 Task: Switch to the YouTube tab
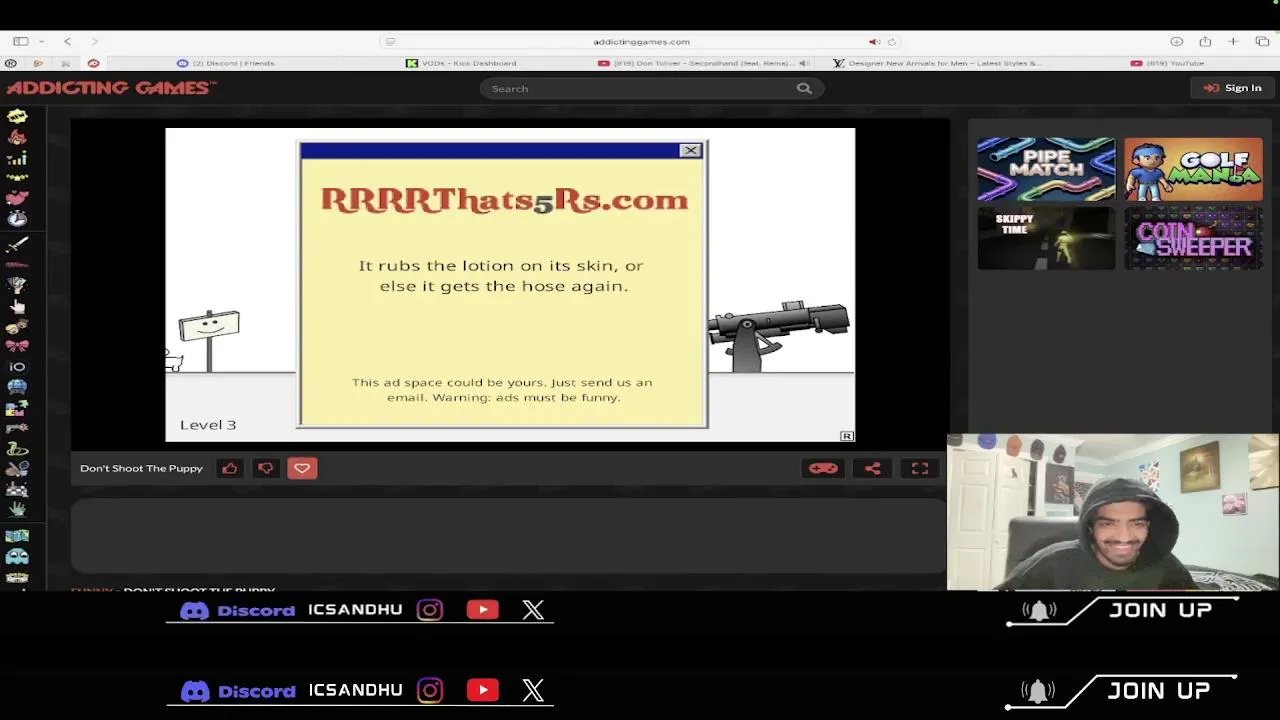[x=1167, y=63]
